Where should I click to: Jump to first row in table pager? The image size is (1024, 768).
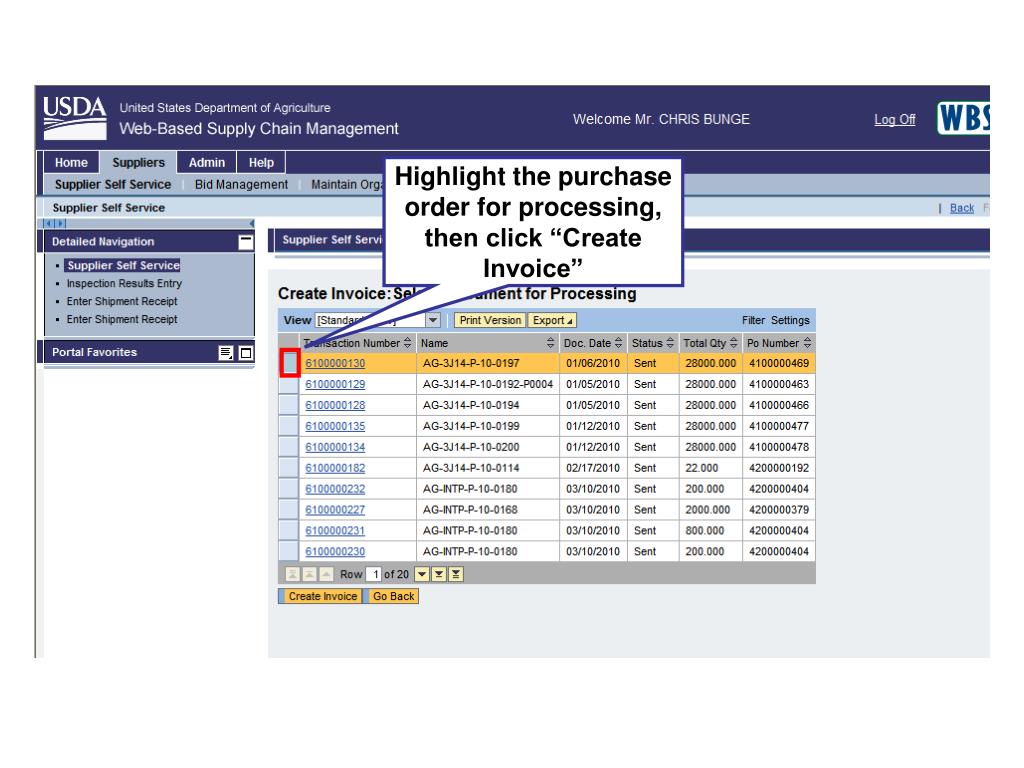293,574
